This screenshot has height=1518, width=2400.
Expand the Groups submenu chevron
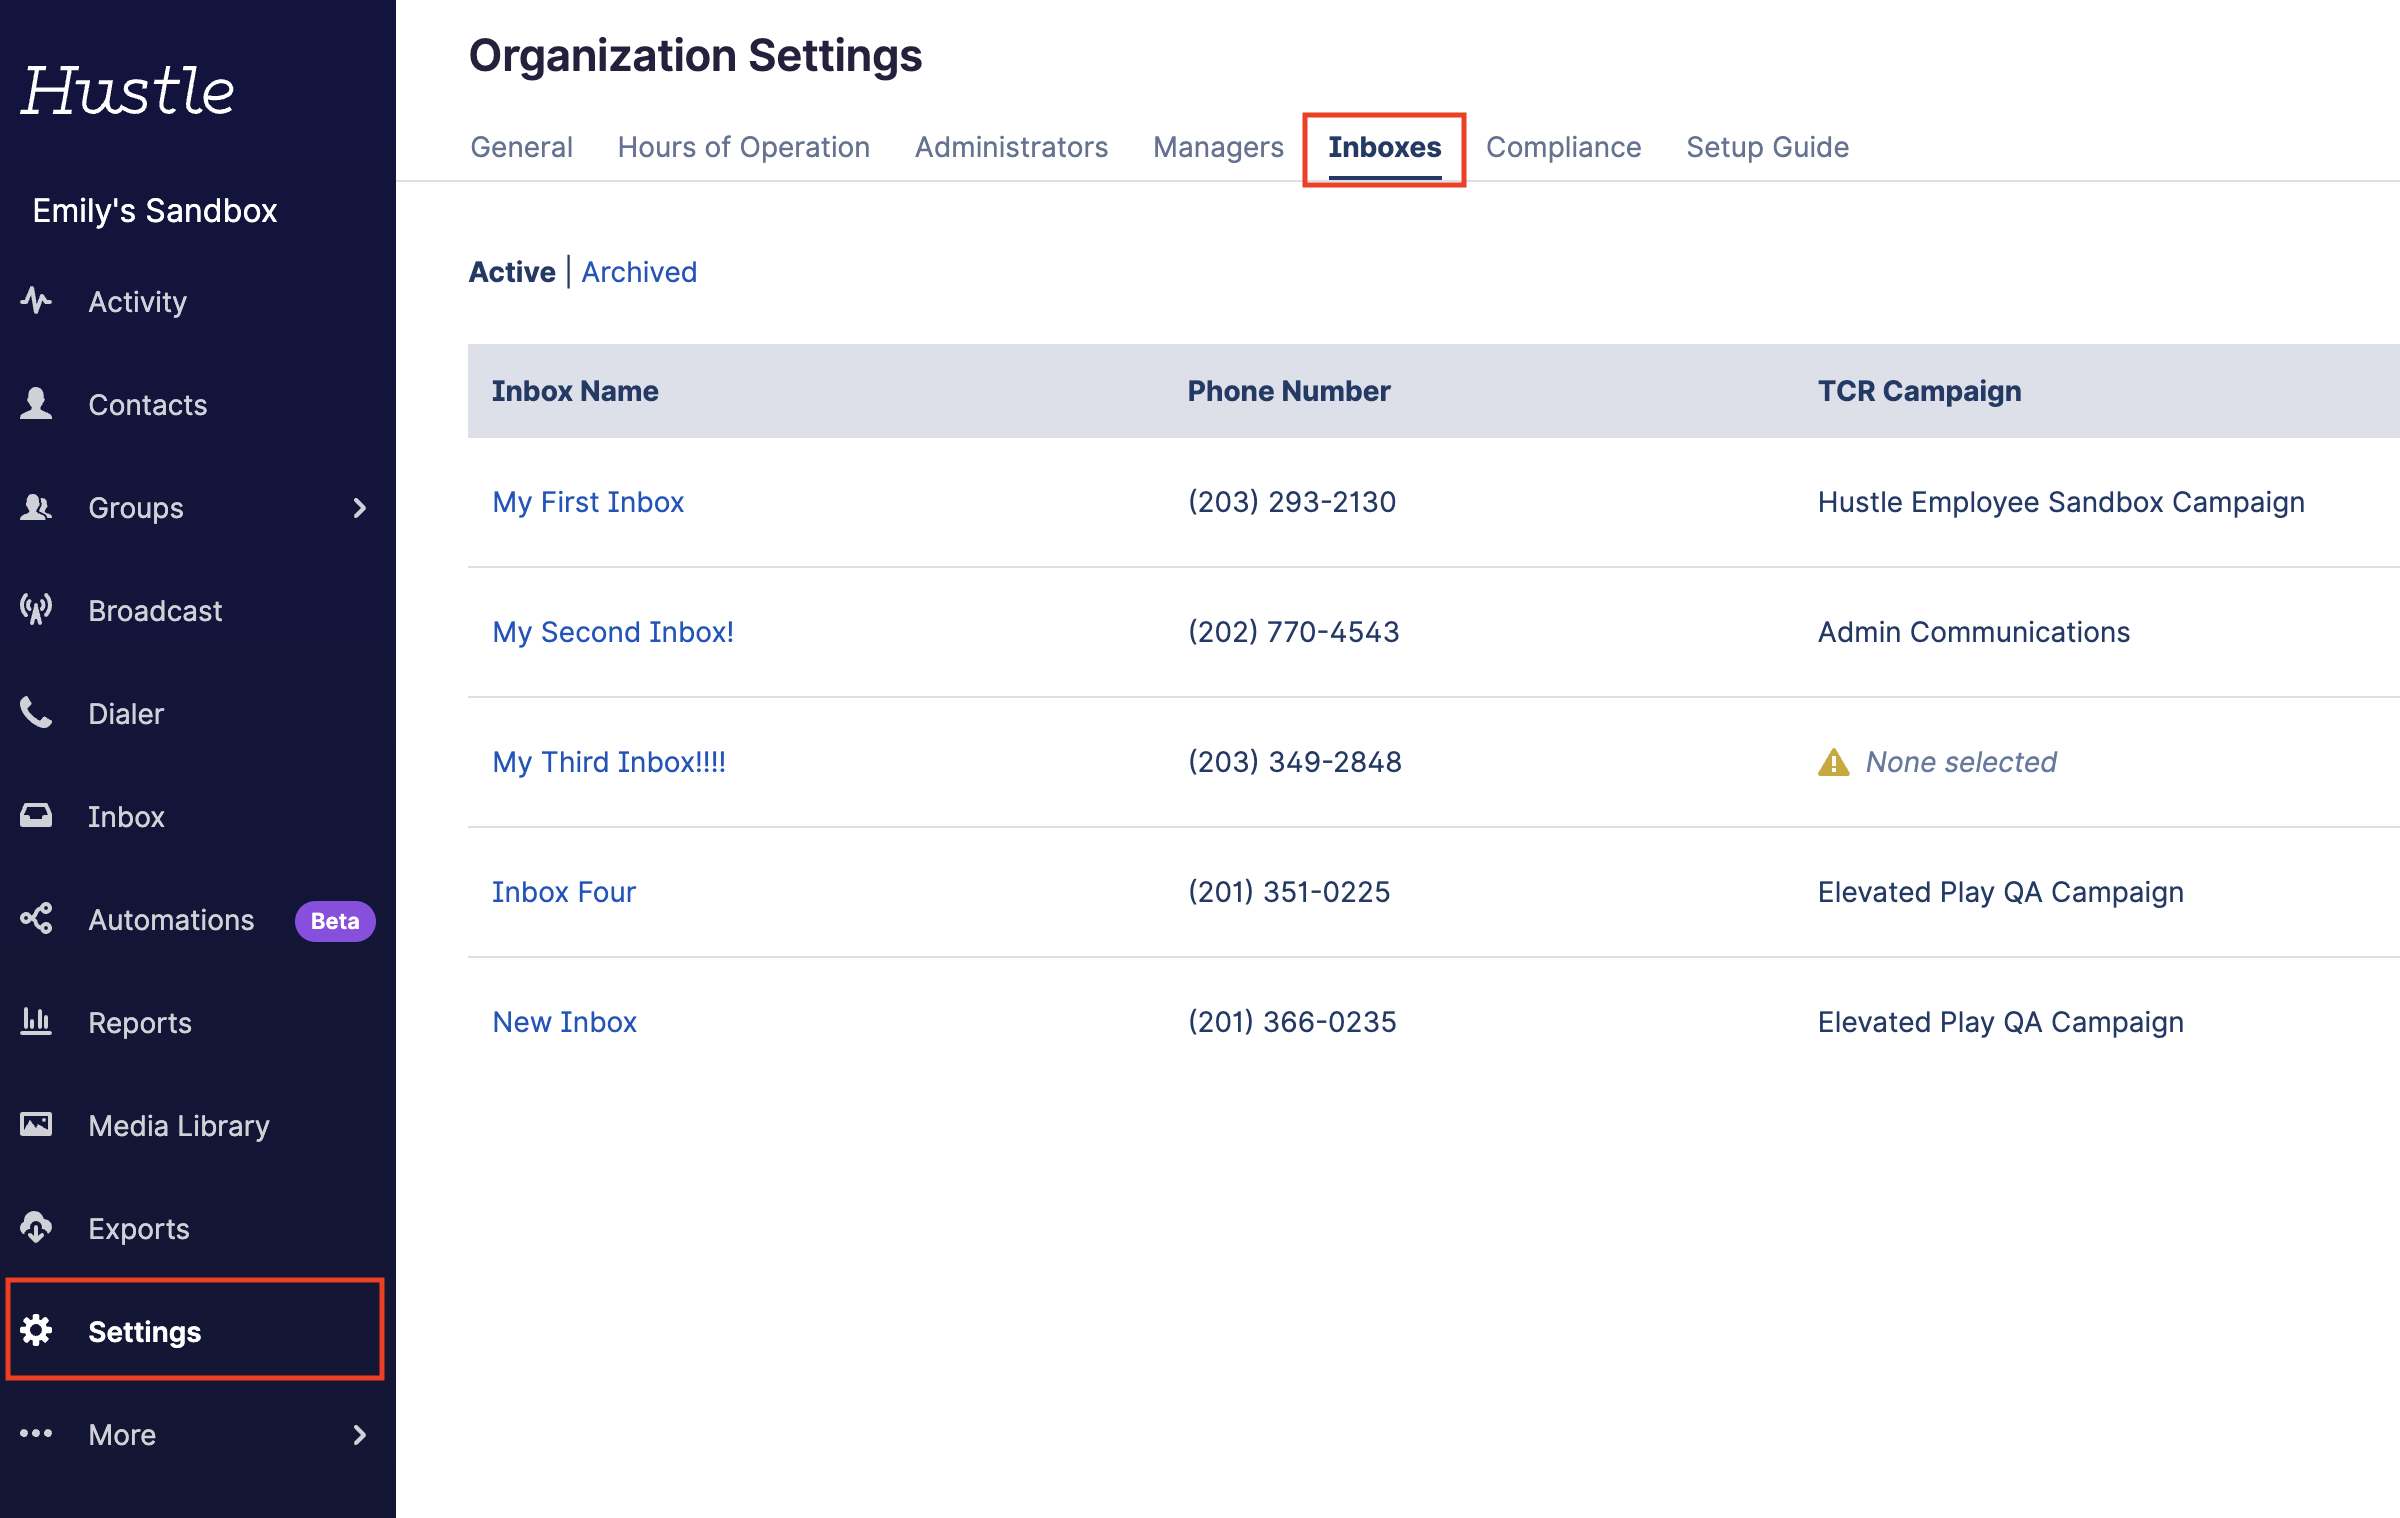pyautogui.click(x=360, y=508)
